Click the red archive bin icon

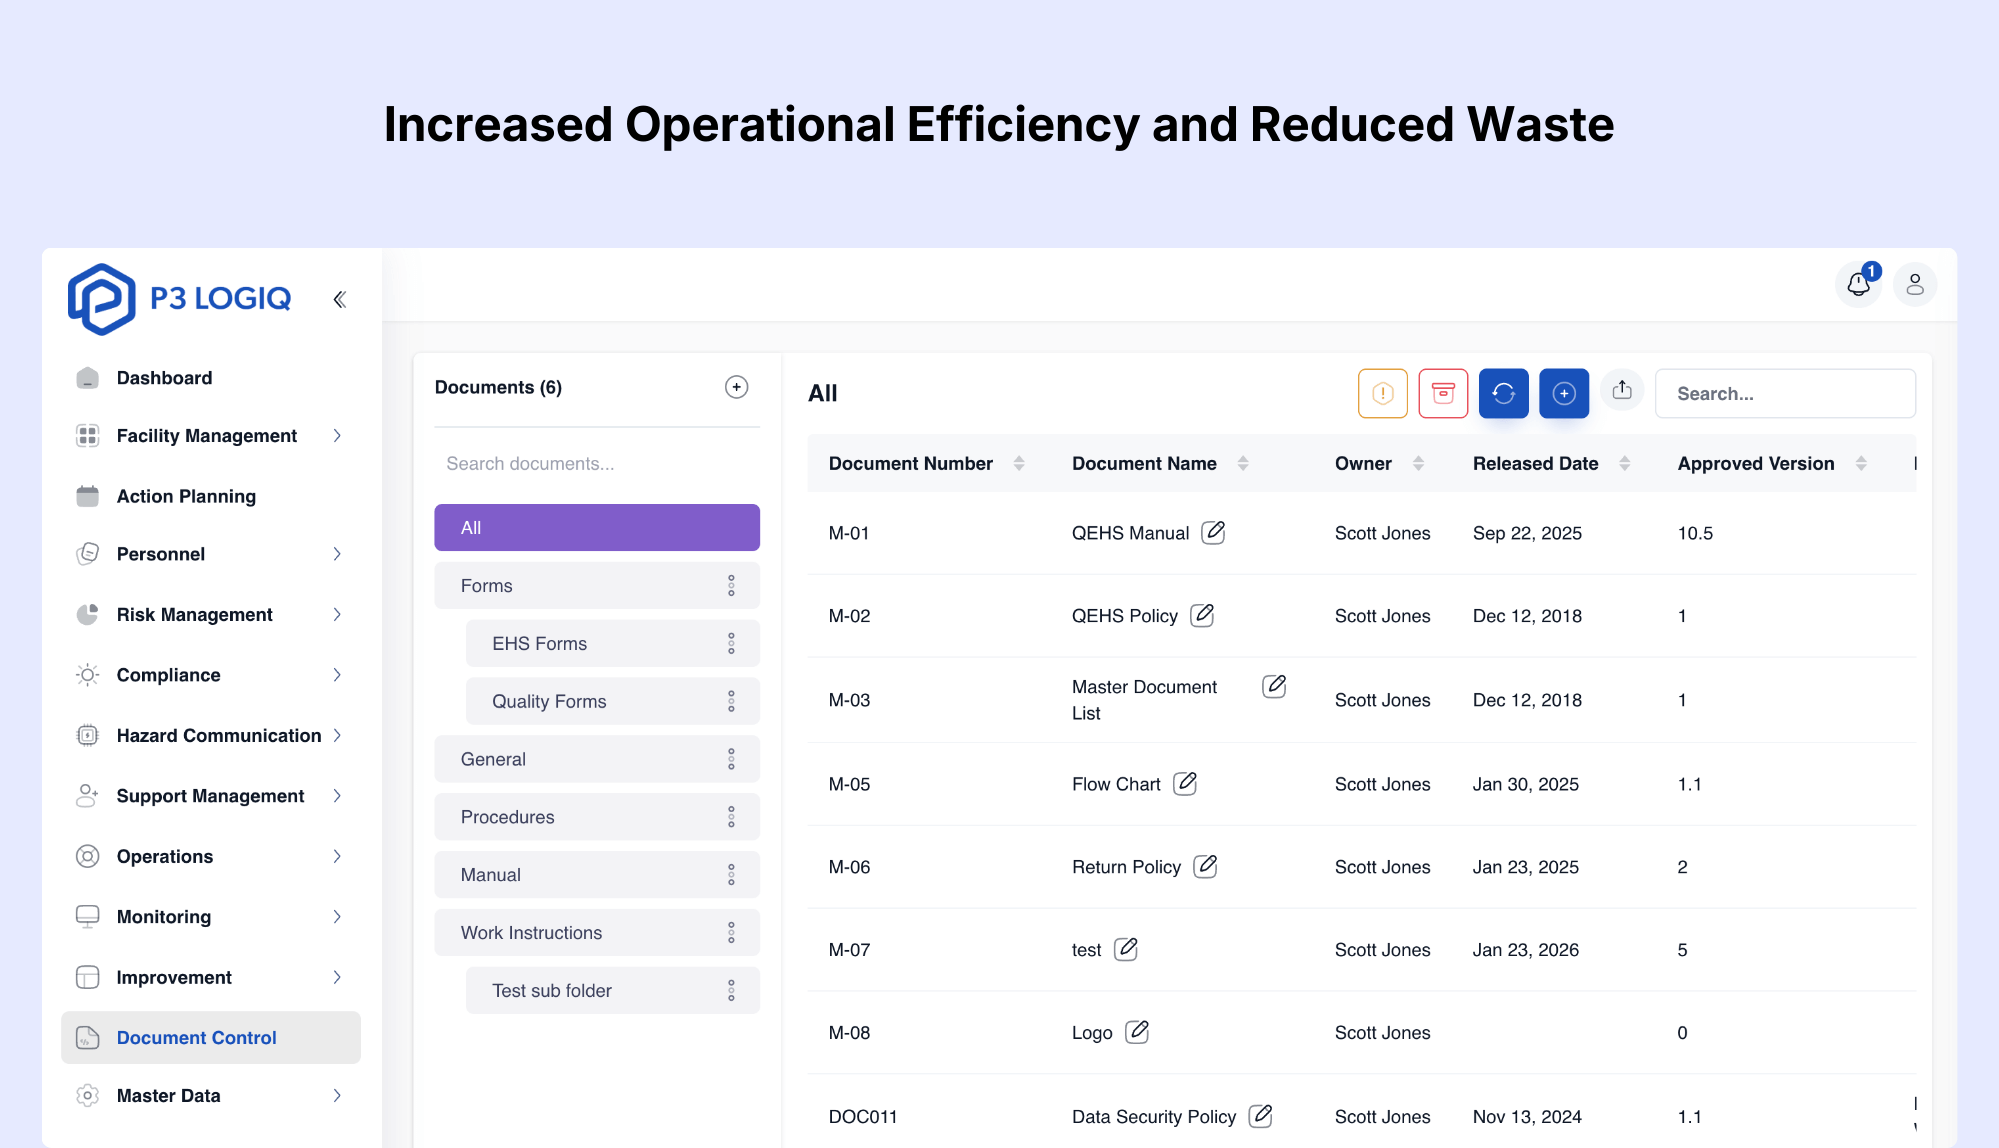[1443, 393]
